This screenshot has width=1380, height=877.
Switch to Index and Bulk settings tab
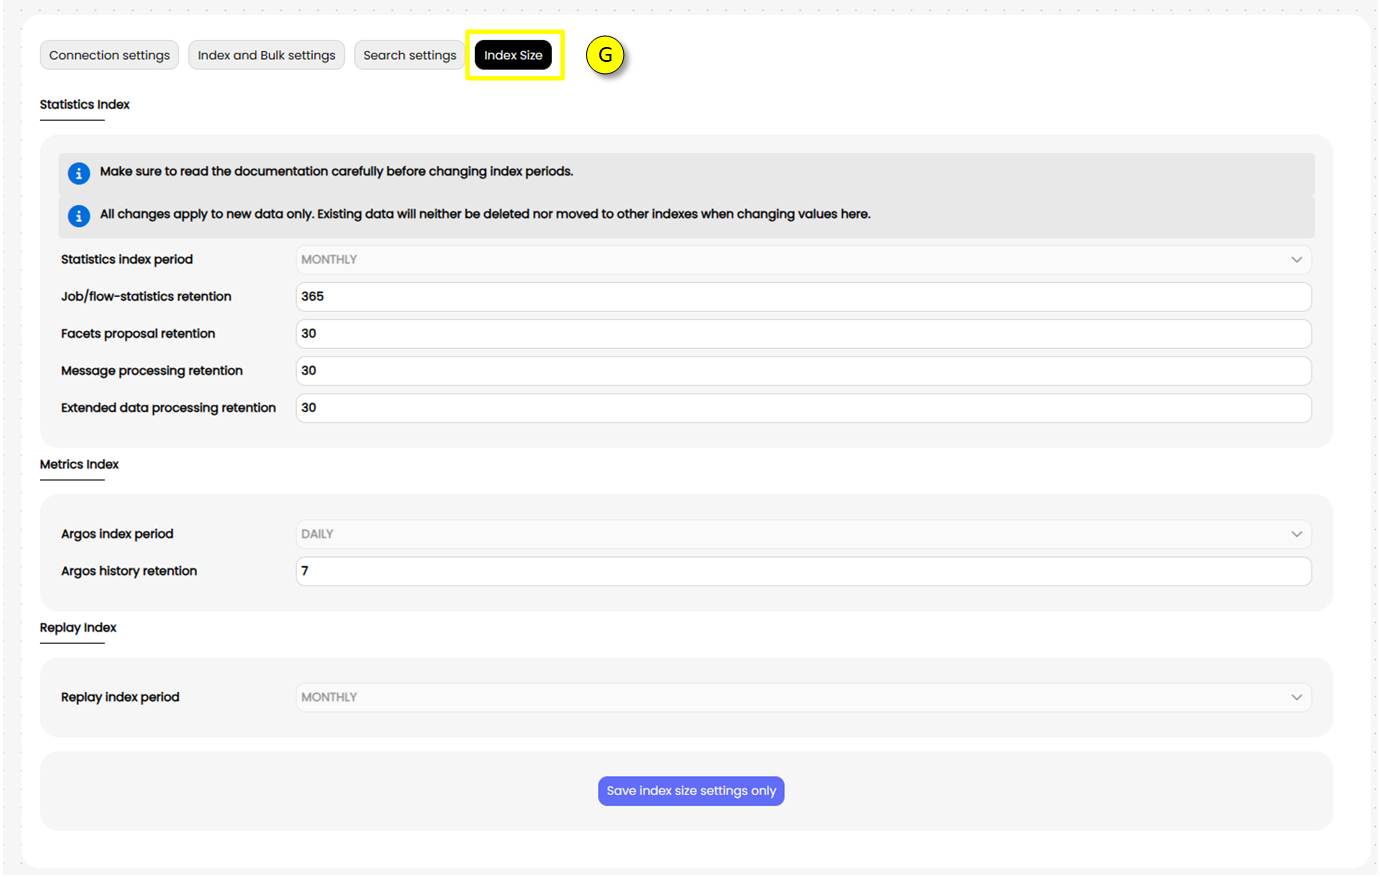click(x=266, y=55)
